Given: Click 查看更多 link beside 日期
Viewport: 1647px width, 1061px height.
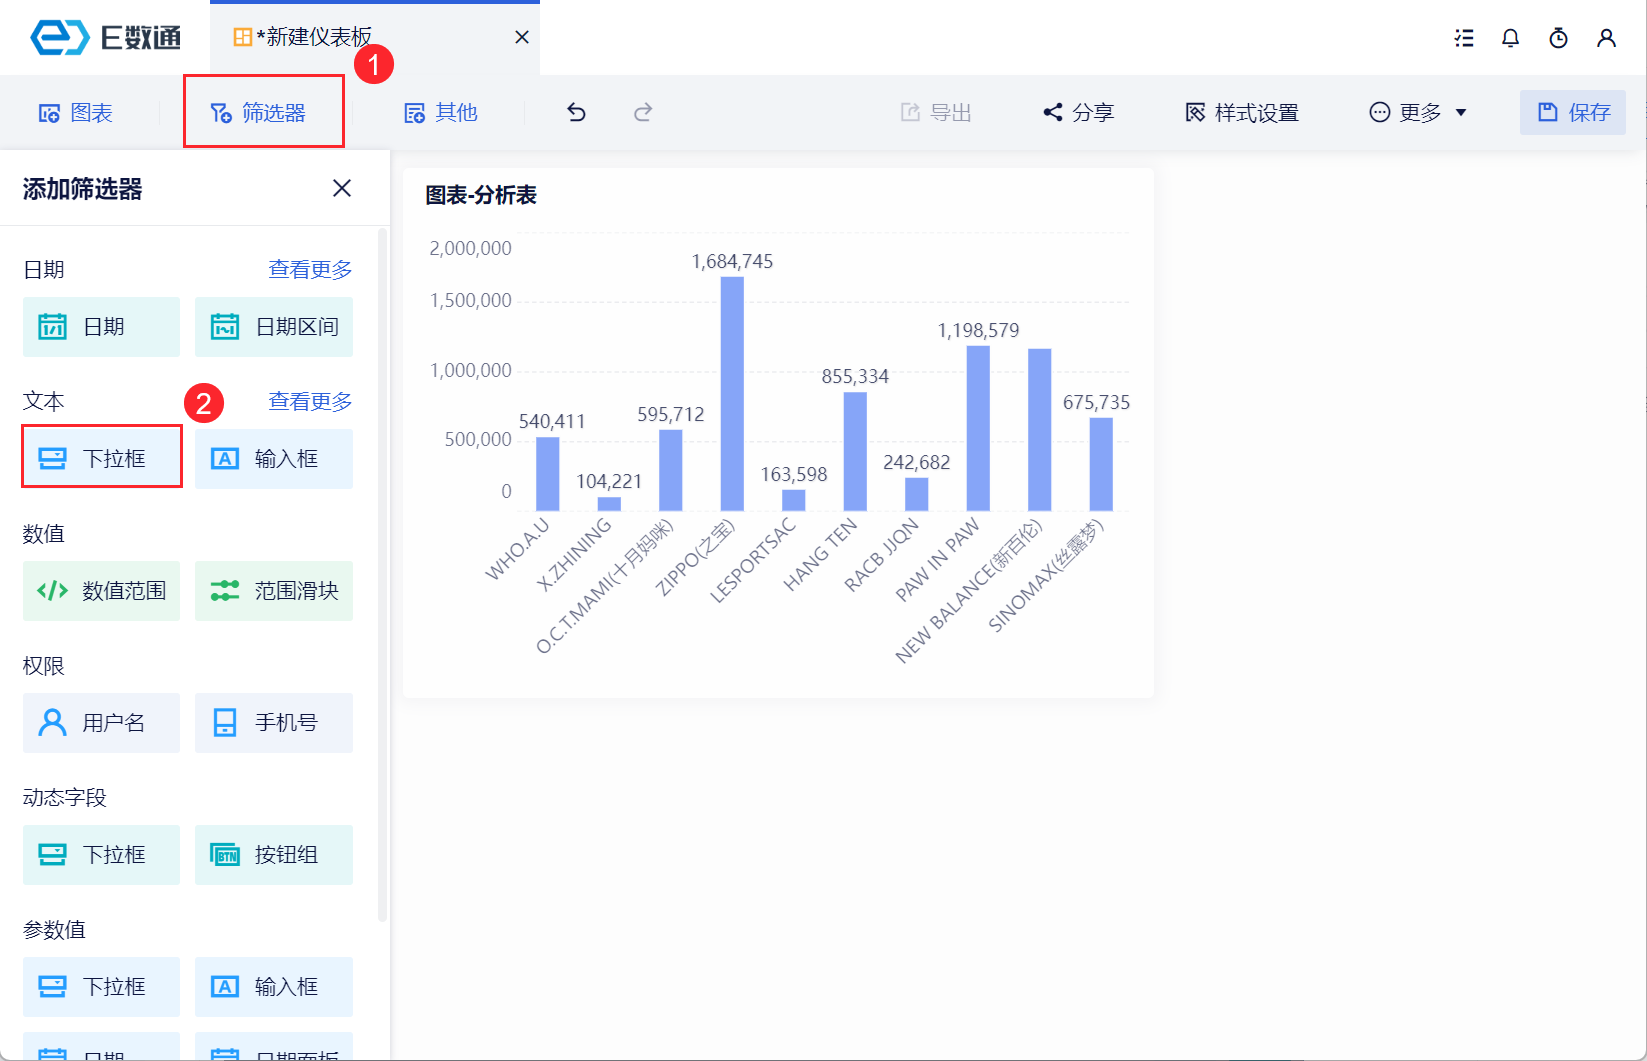Looking at the screenshot, I should pos(310,269).
